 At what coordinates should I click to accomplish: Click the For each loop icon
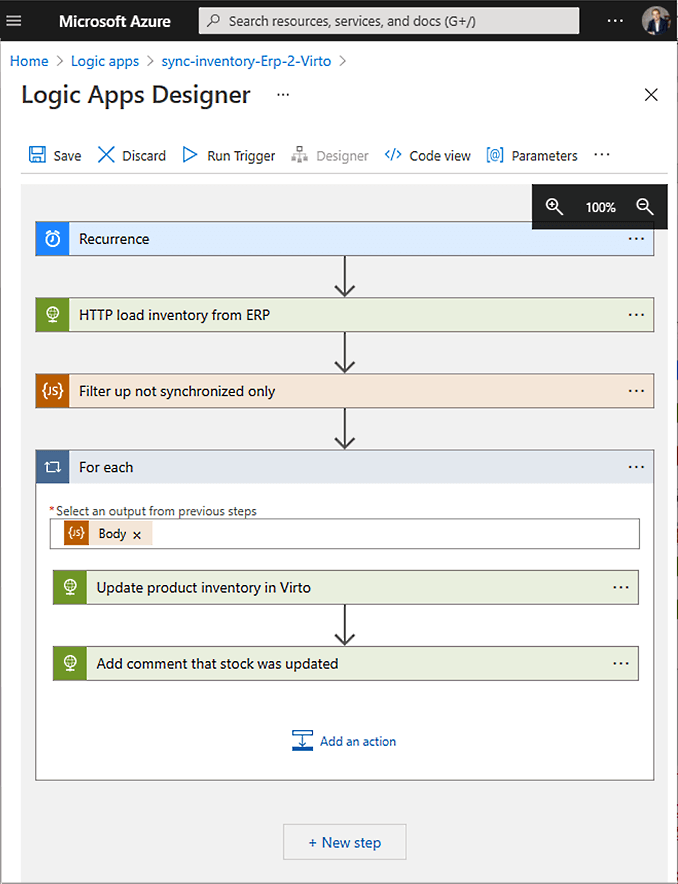pyautogui.click(x=52, y=467)
